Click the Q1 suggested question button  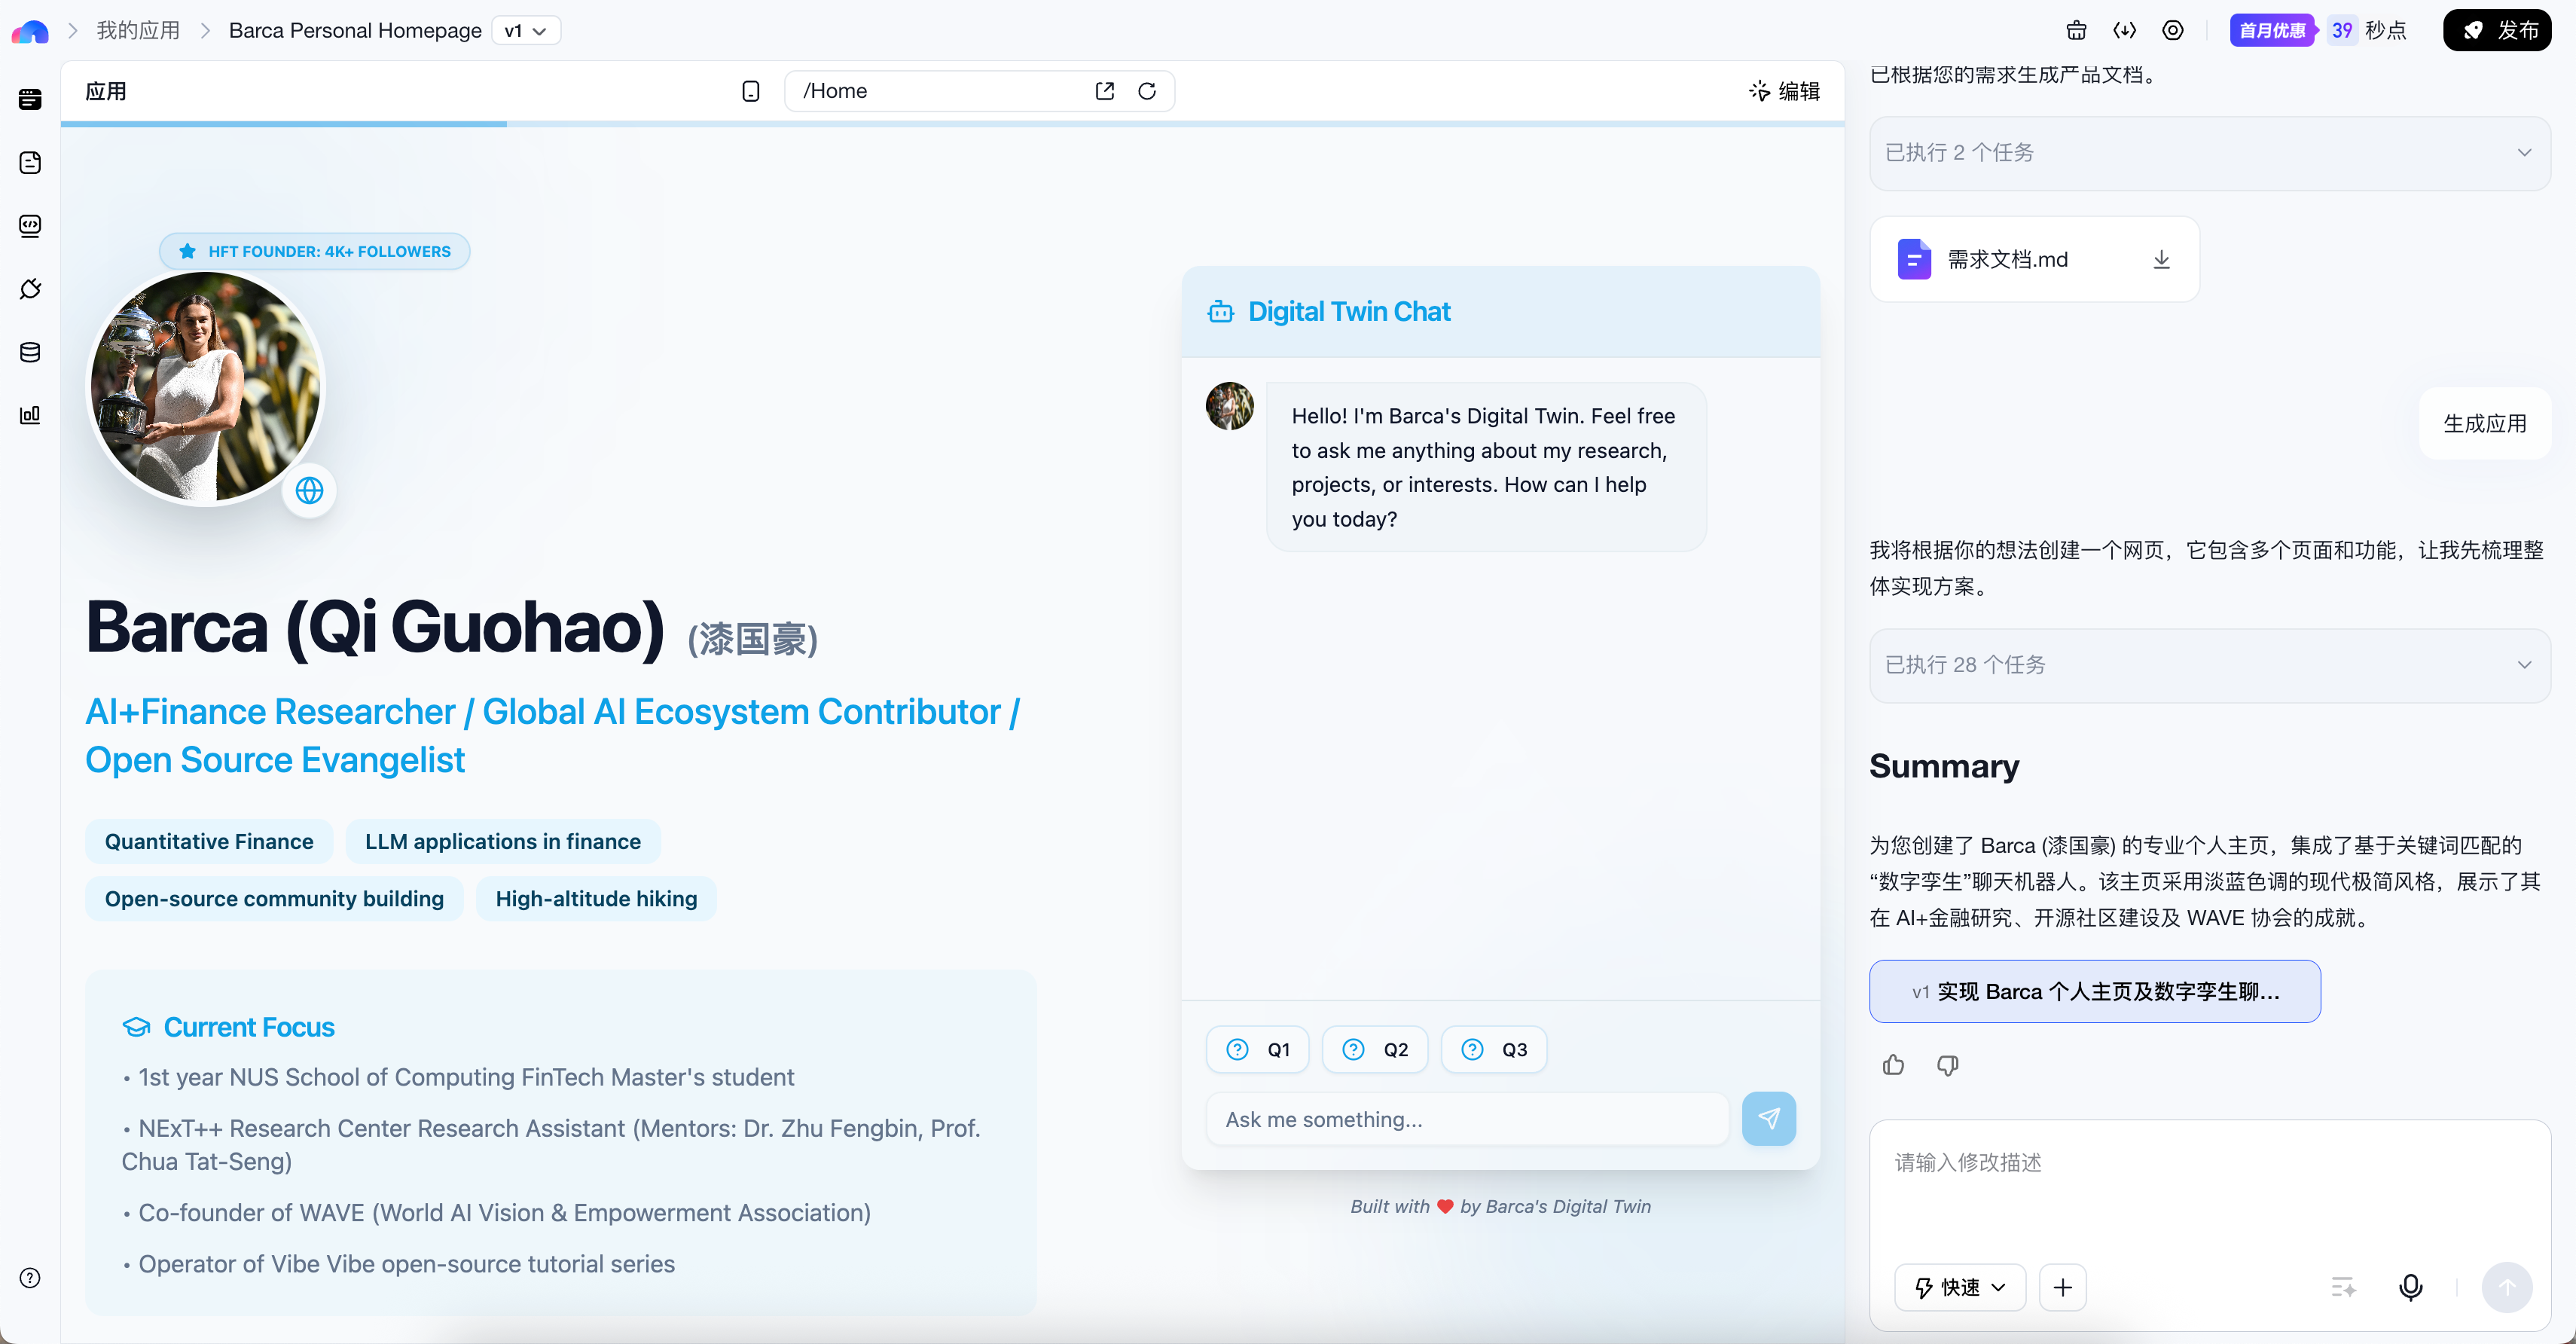1257,1050
